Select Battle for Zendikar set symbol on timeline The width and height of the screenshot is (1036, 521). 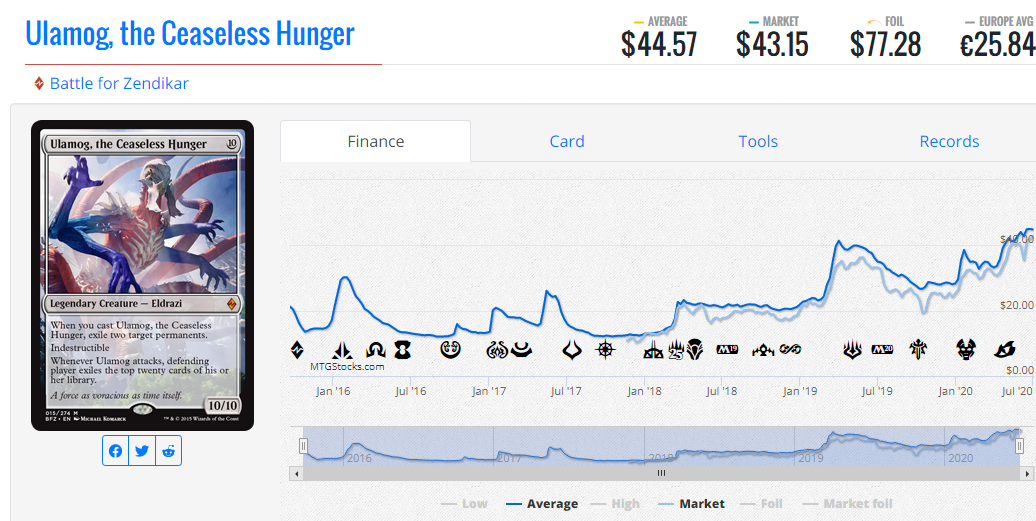pos(297,349)
